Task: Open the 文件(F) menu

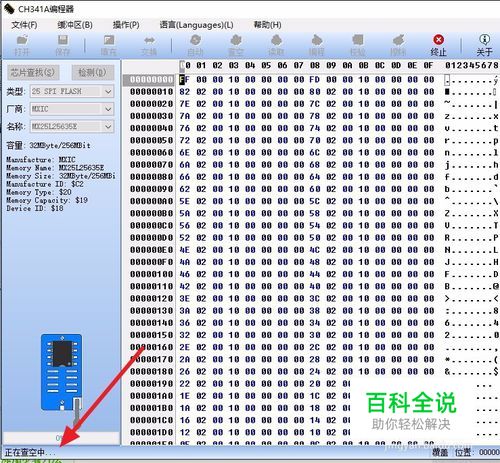Action: point(24,25)
